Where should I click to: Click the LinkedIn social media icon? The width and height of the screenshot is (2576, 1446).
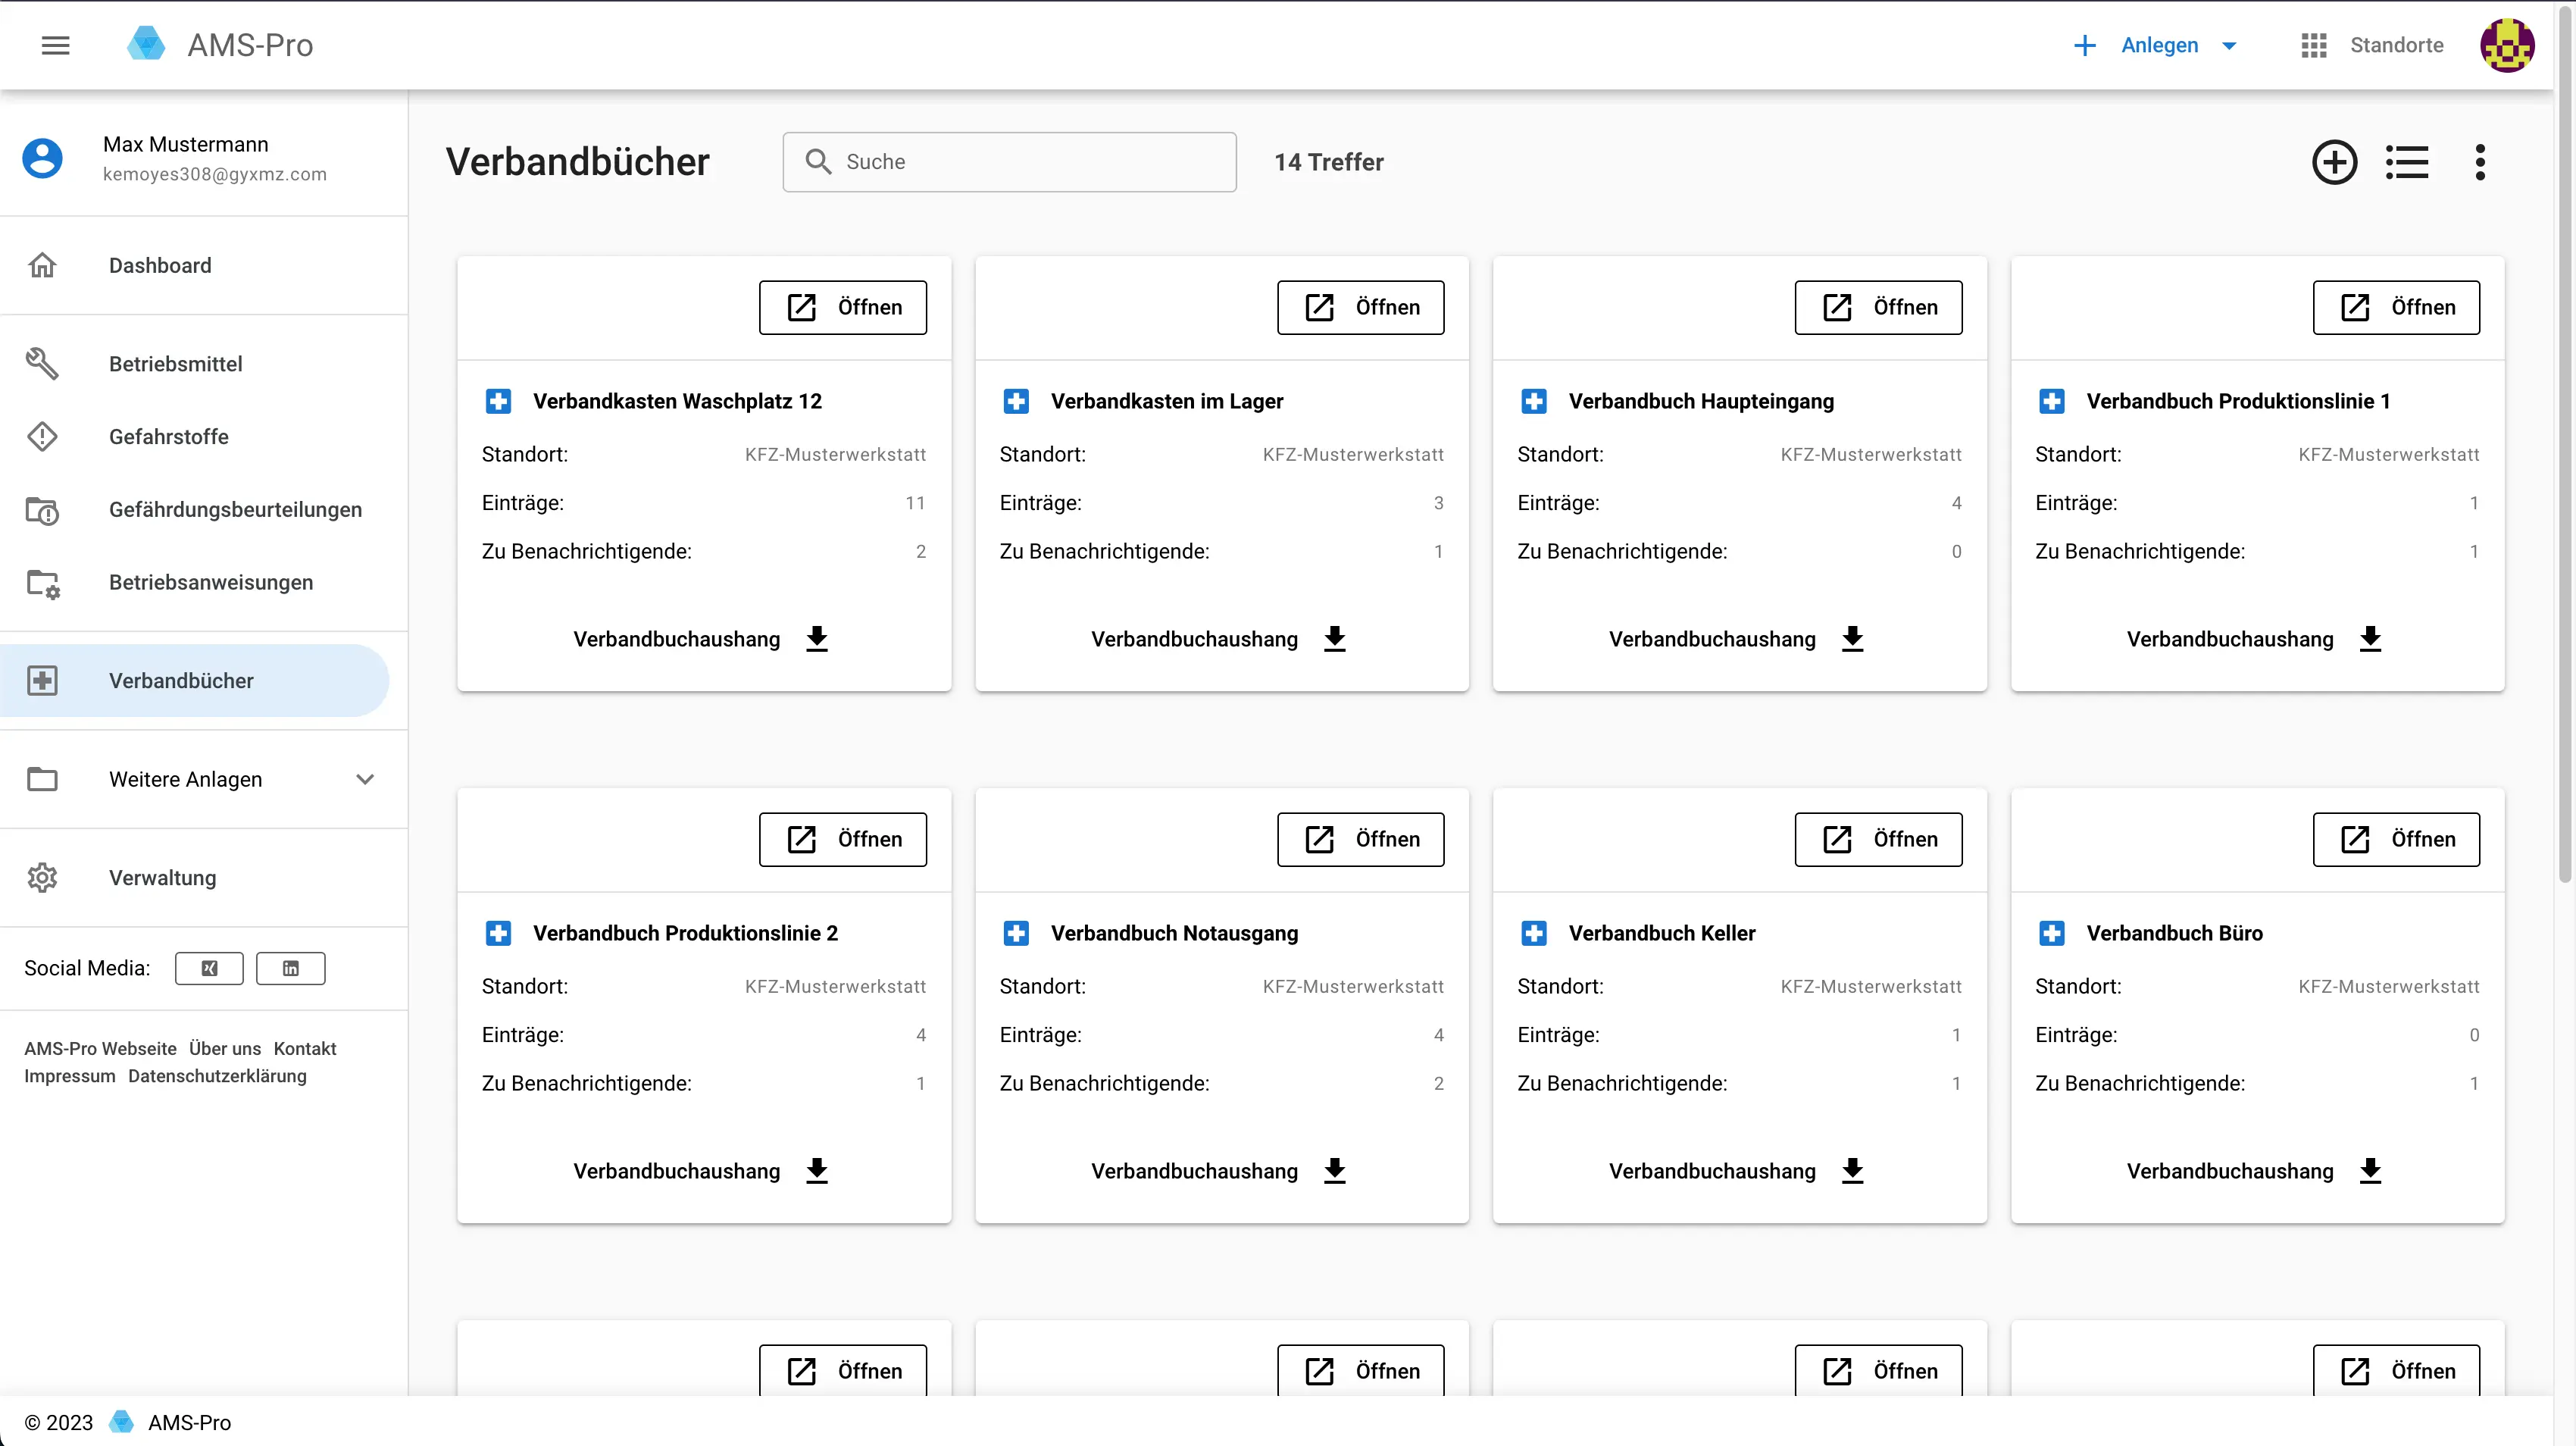point(290,968)
